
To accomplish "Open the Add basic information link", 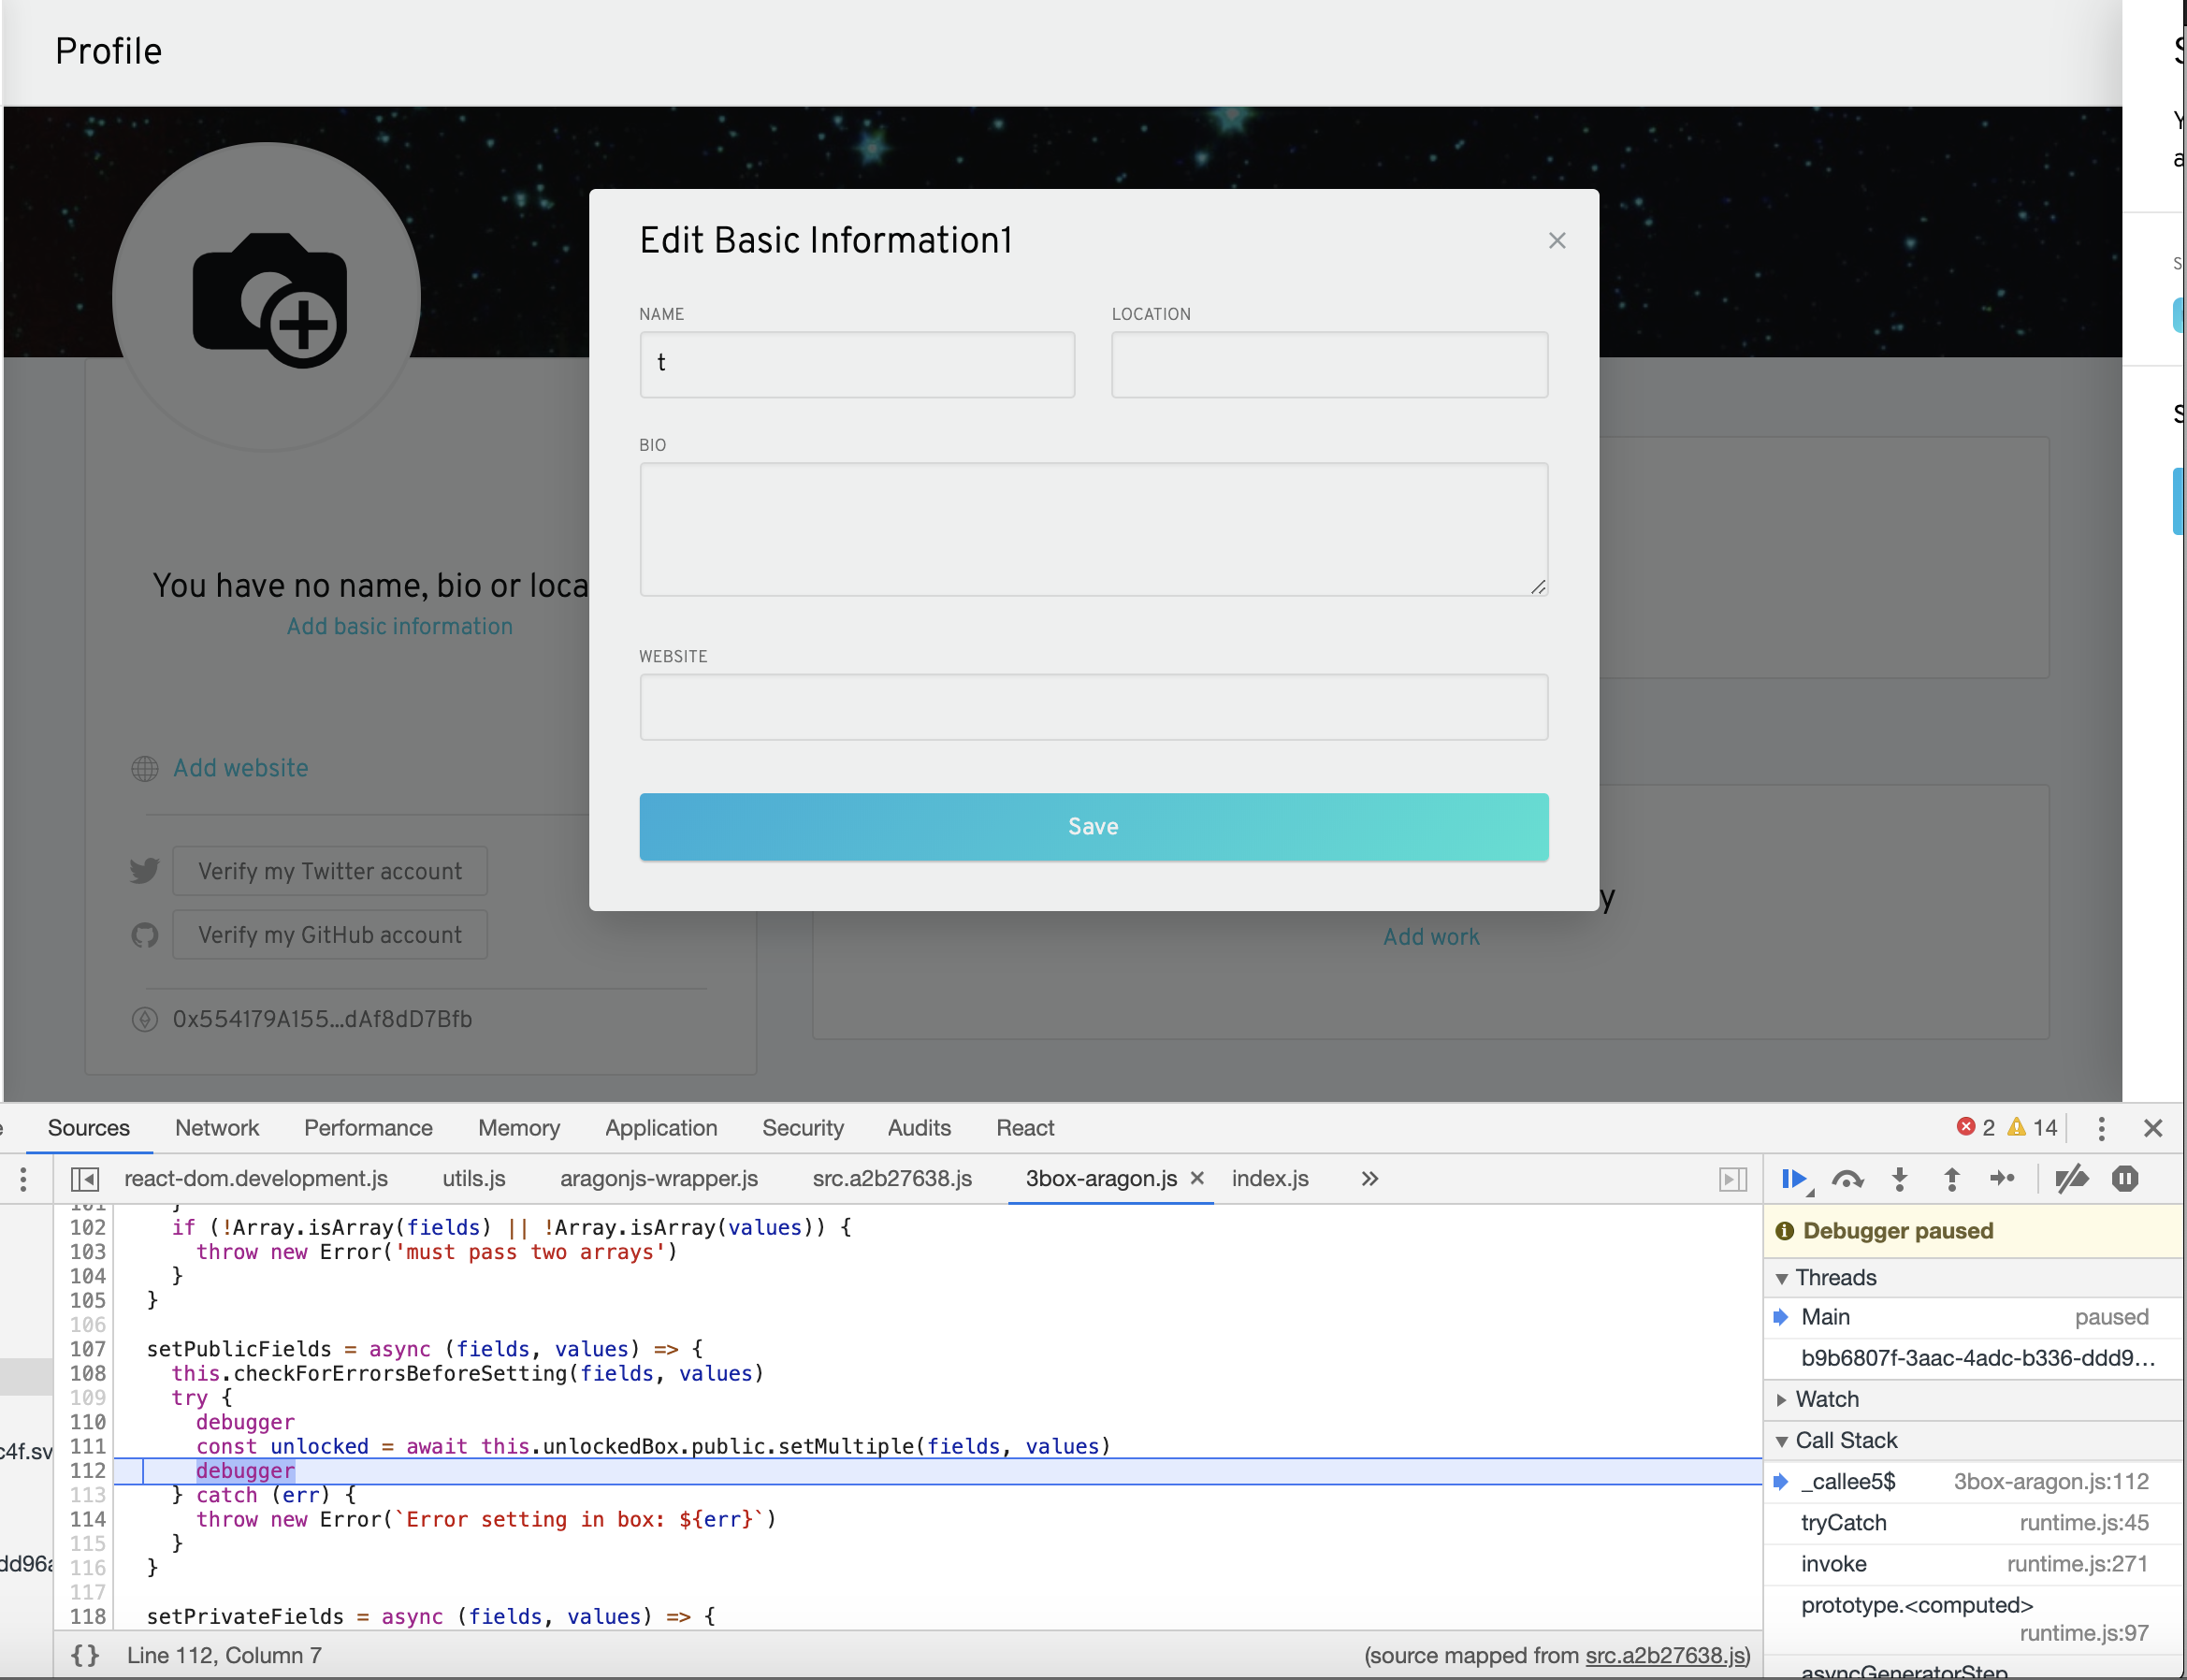I will coord(399,626).
